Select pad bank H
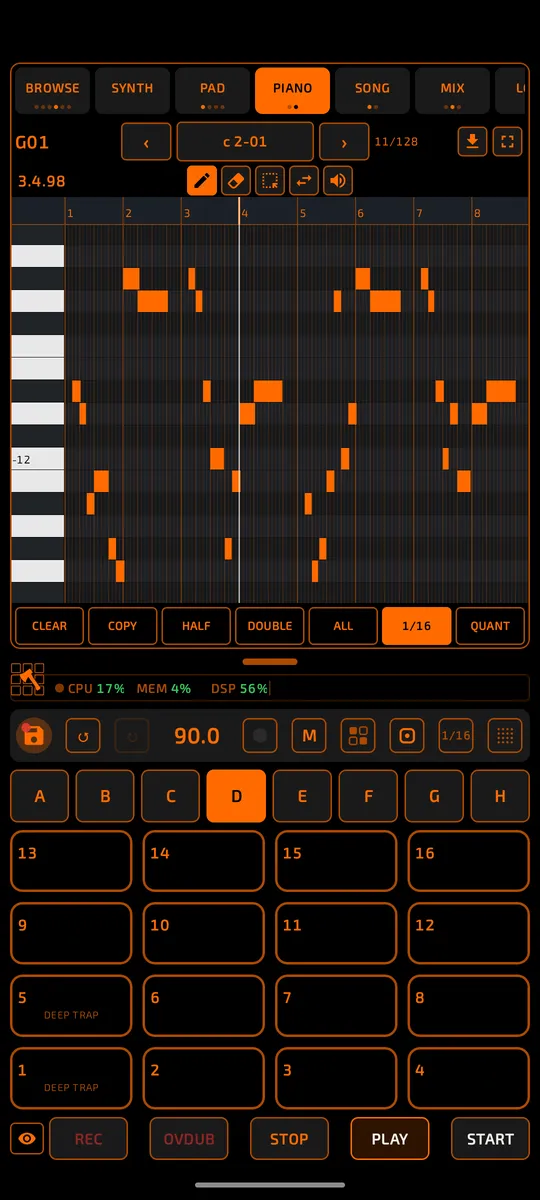Viewport: 540px width, 1200px height. [x=500, y=796]
